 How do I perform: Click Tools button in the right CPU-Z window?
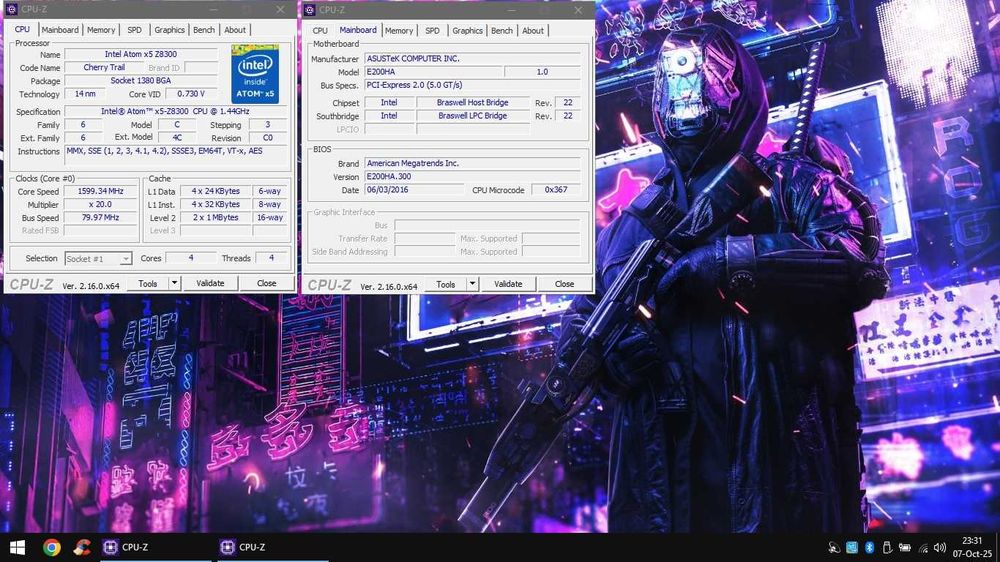(x=446, y=284)
